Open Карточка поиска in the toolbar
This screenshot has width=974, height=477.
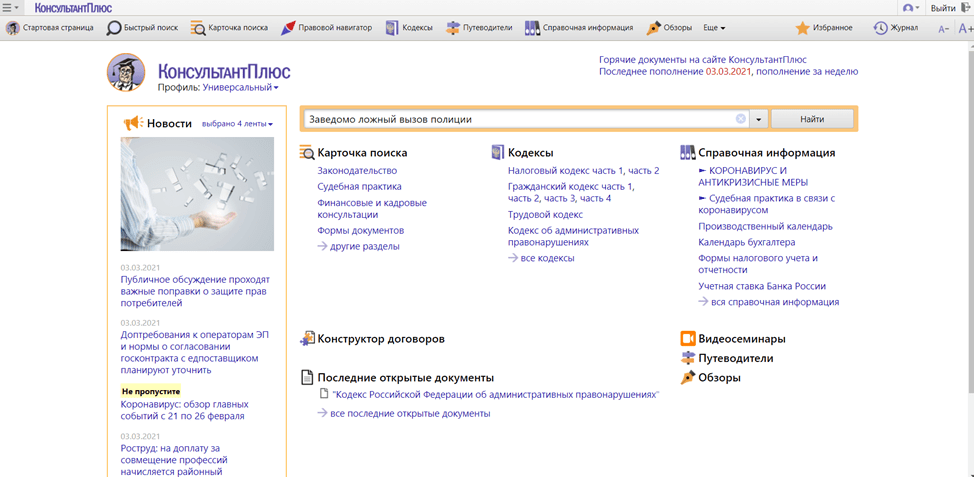point(229,28)
